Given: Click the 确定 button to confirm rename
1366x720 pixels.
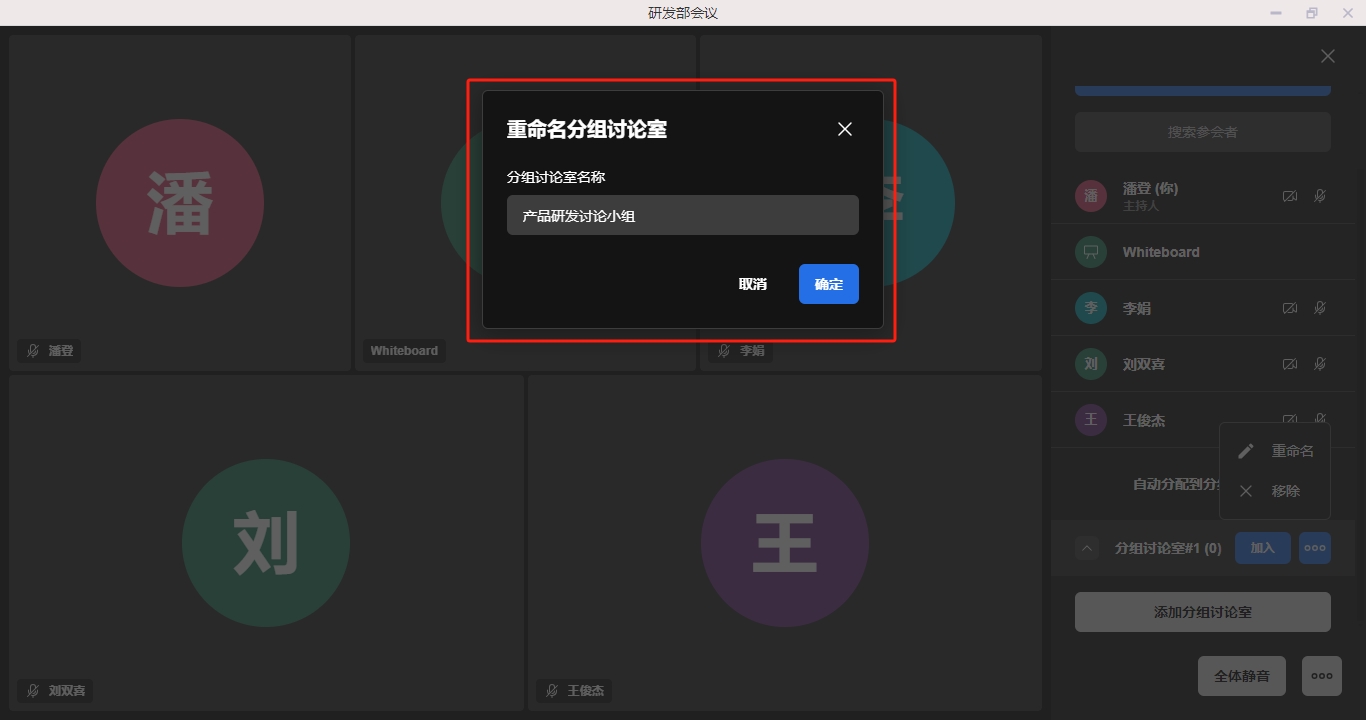Looking at the screenshot, I should coord(828,284).
